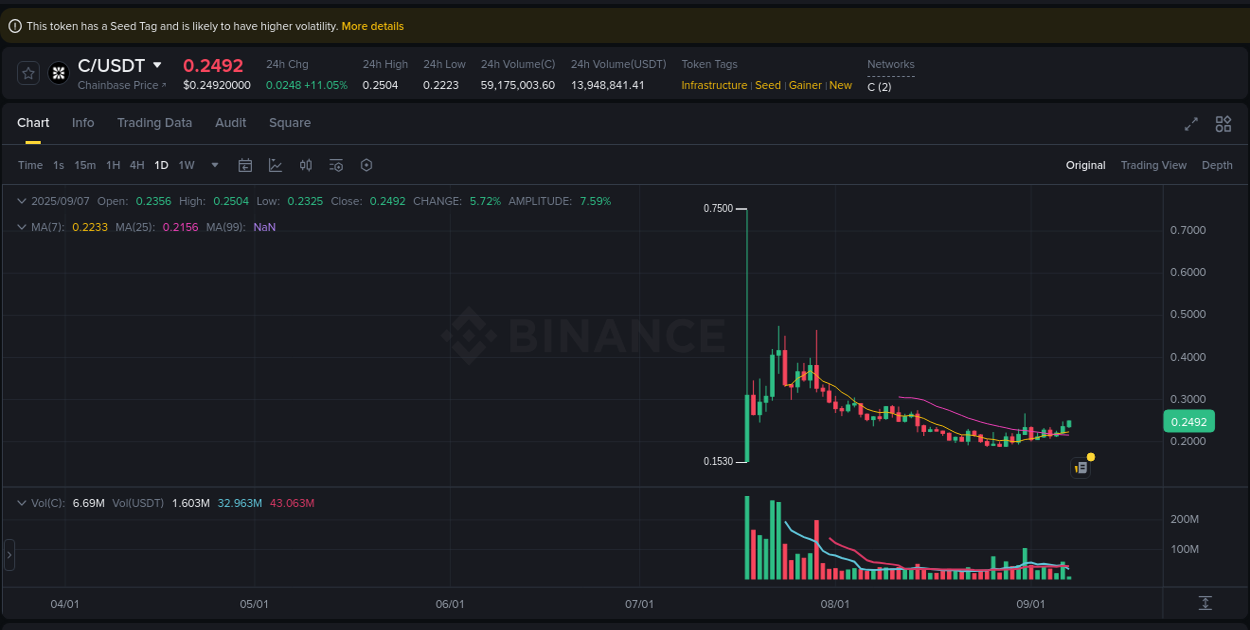1250x630 pixels.
Task: Open the chart widgets grid icon
Action: tap(1223, 124)
